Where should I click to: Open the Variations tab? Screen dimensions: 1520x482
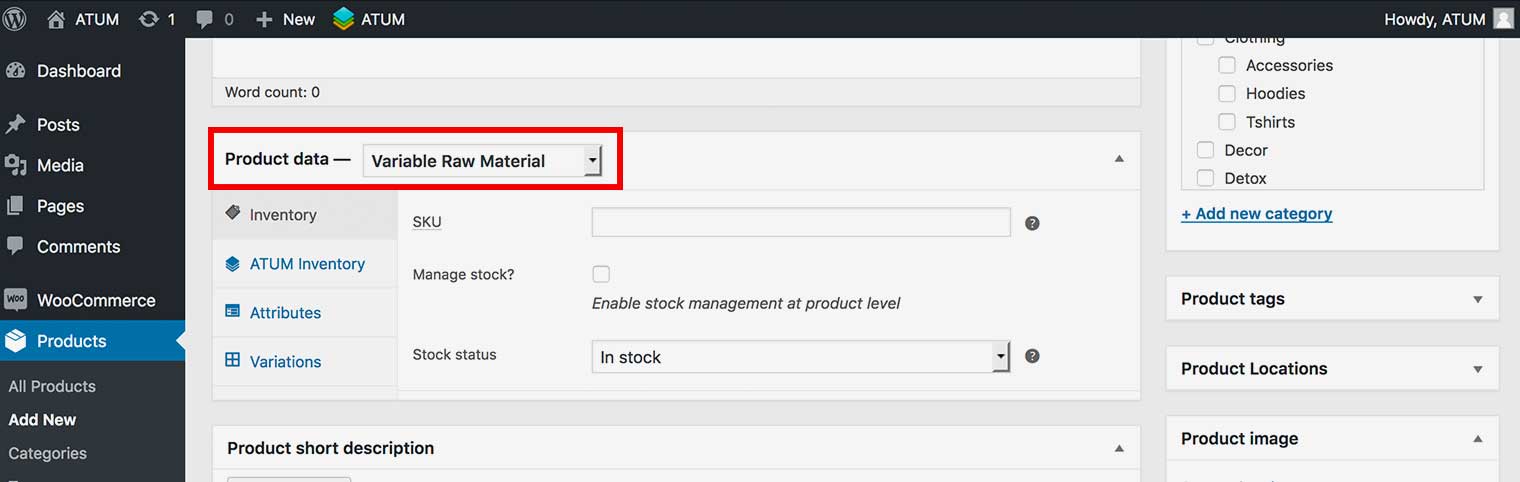point(285,362)
